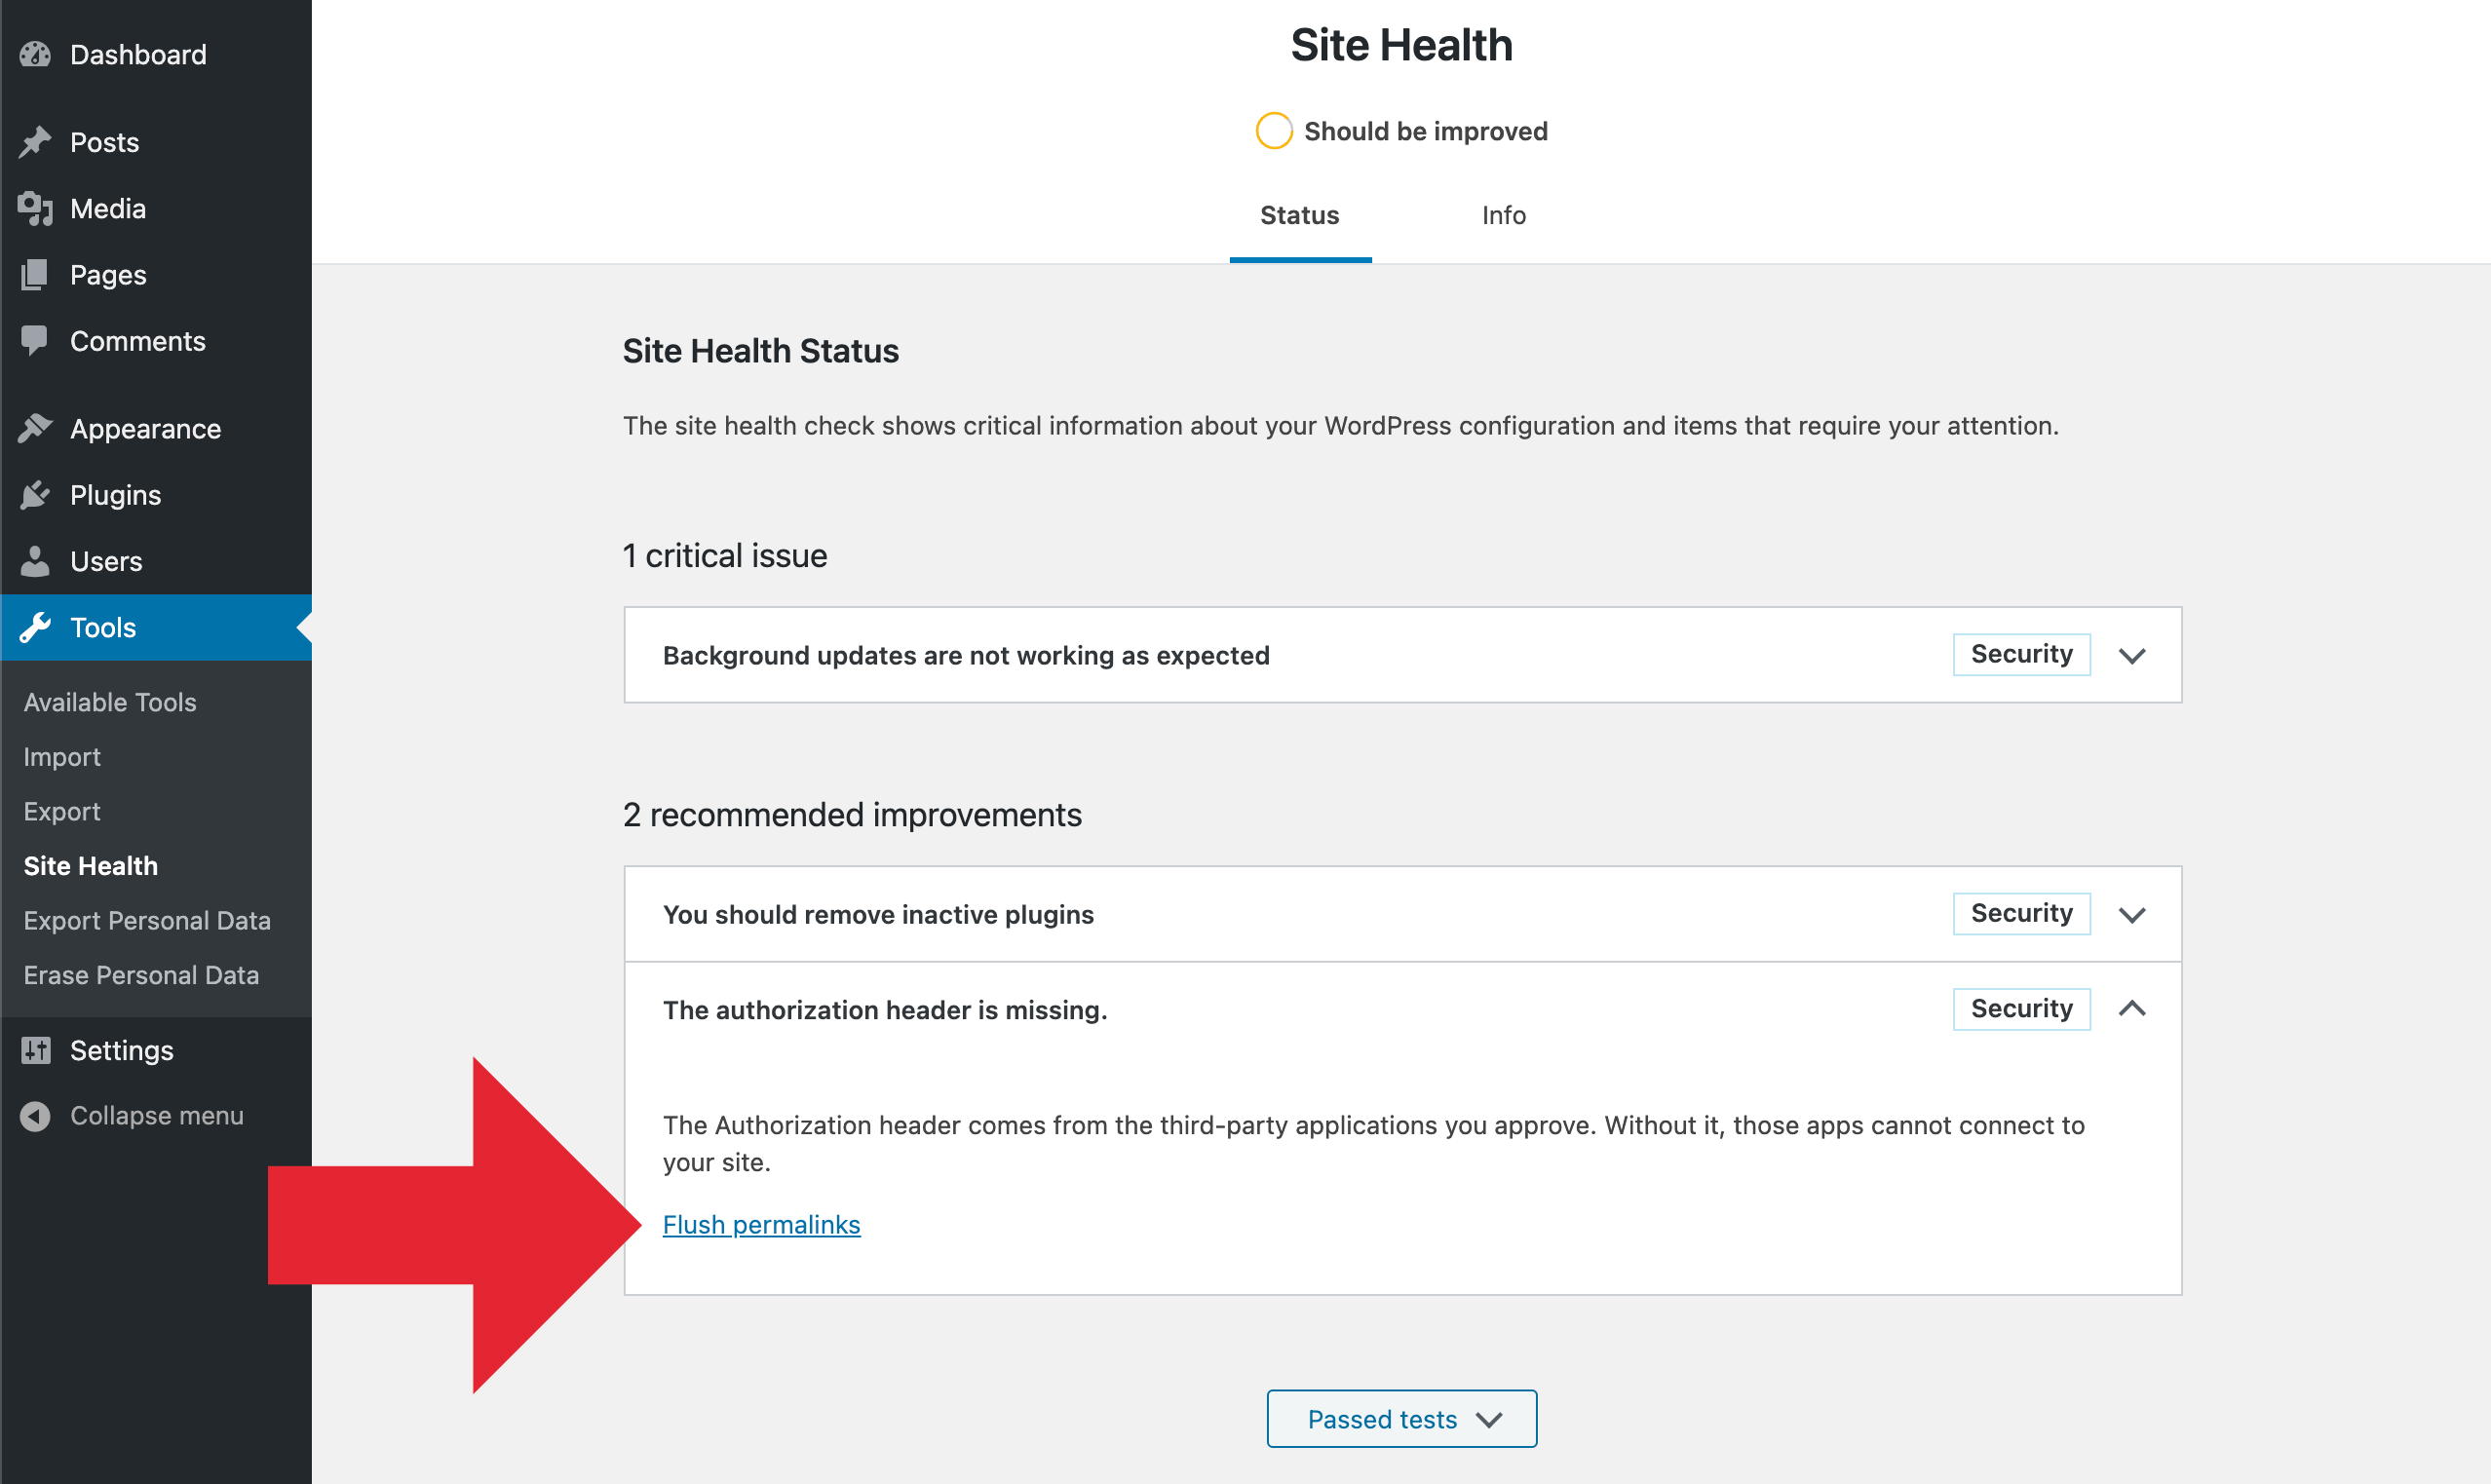The image size is (2491, 1484).
Task: Collapse the admin menu
Action: pos(36,1116)
